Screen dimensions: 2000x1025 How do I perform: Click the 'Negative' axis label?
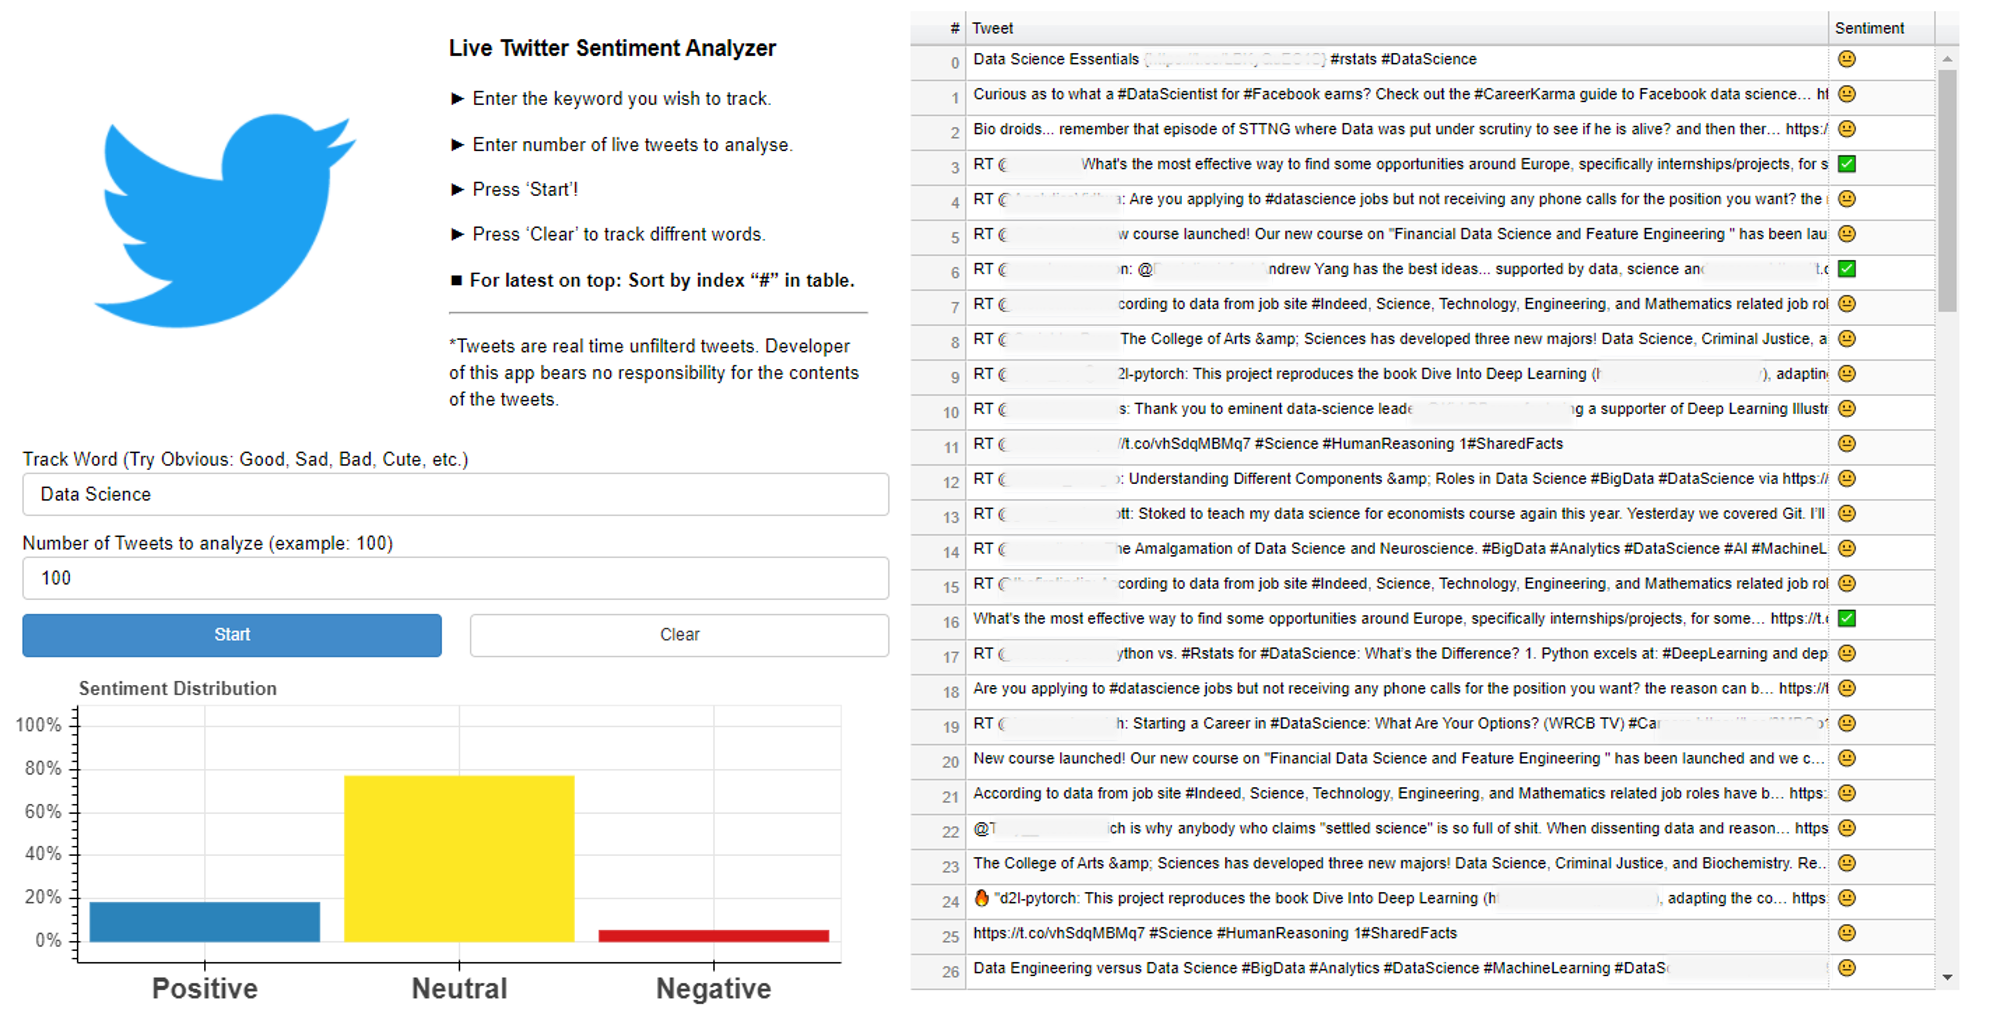[x=714, y=989]
